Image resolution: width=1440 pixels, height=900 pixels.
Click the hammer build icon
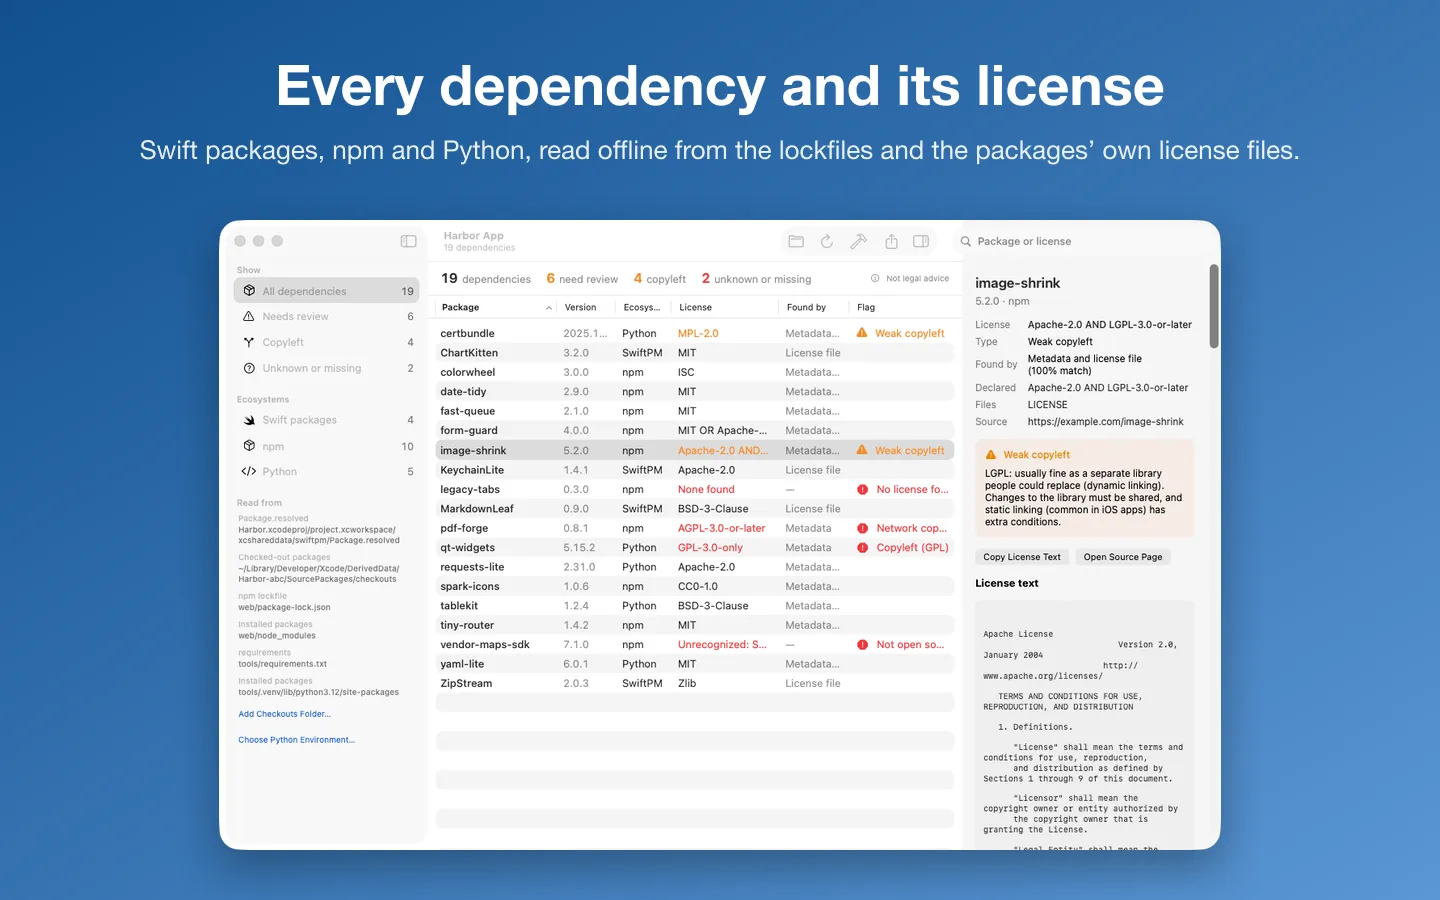tap(858, 241)
